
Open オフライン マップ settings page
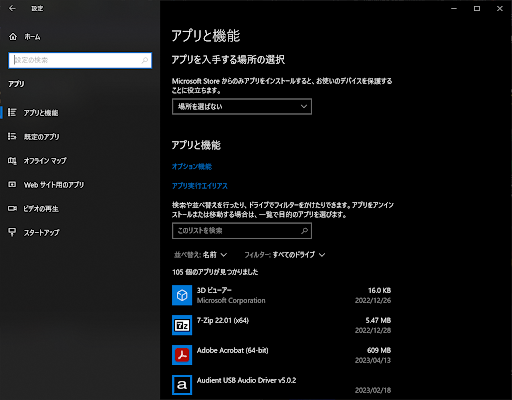pos(45,161)
